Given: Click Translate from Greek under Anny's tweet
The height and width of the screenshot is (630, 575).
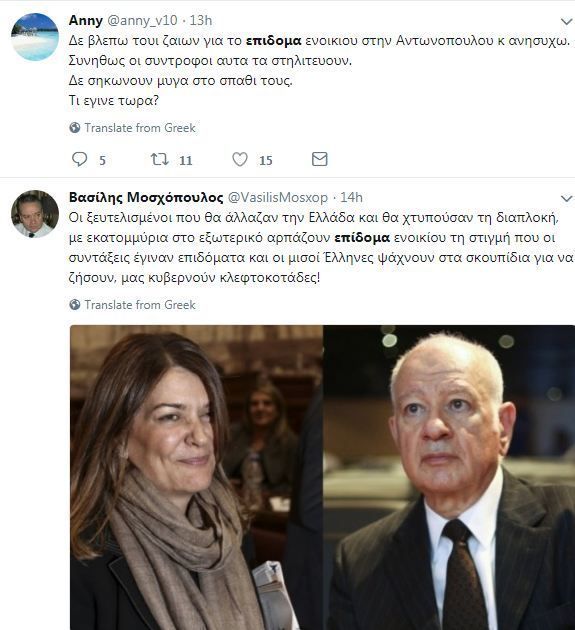Looking at the screenshot, I should coord(140,128).
